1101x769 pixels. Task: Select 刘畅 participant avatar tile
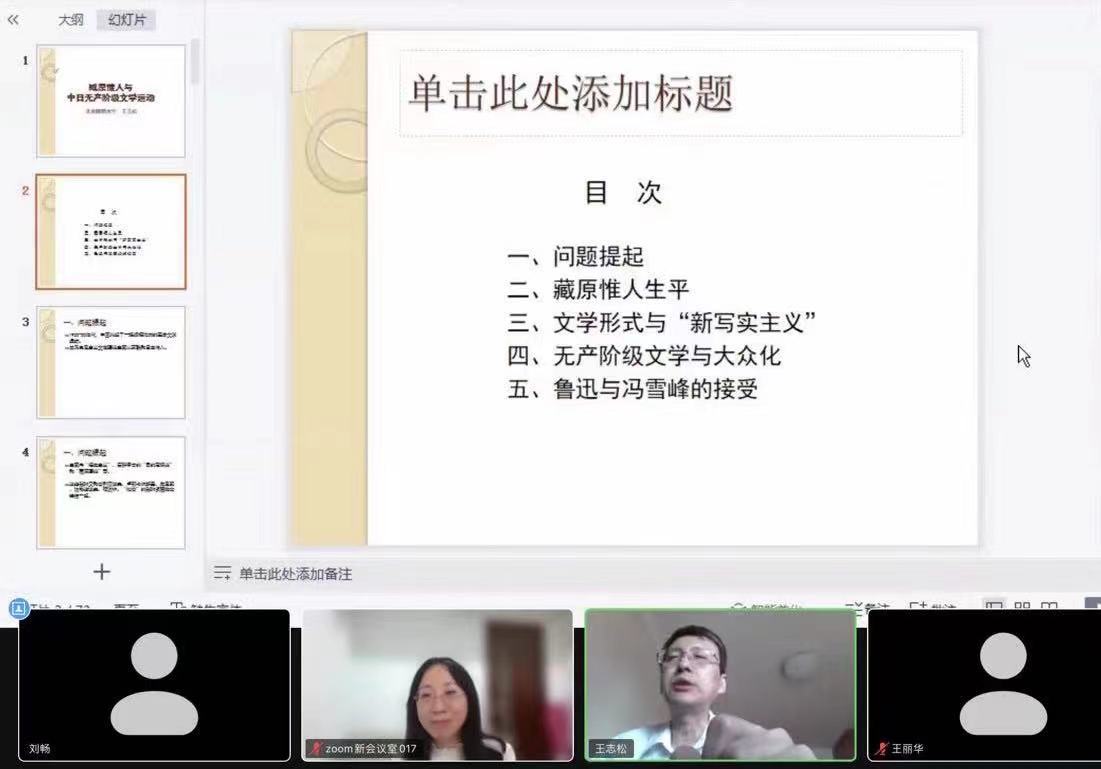tap(154, 685)
